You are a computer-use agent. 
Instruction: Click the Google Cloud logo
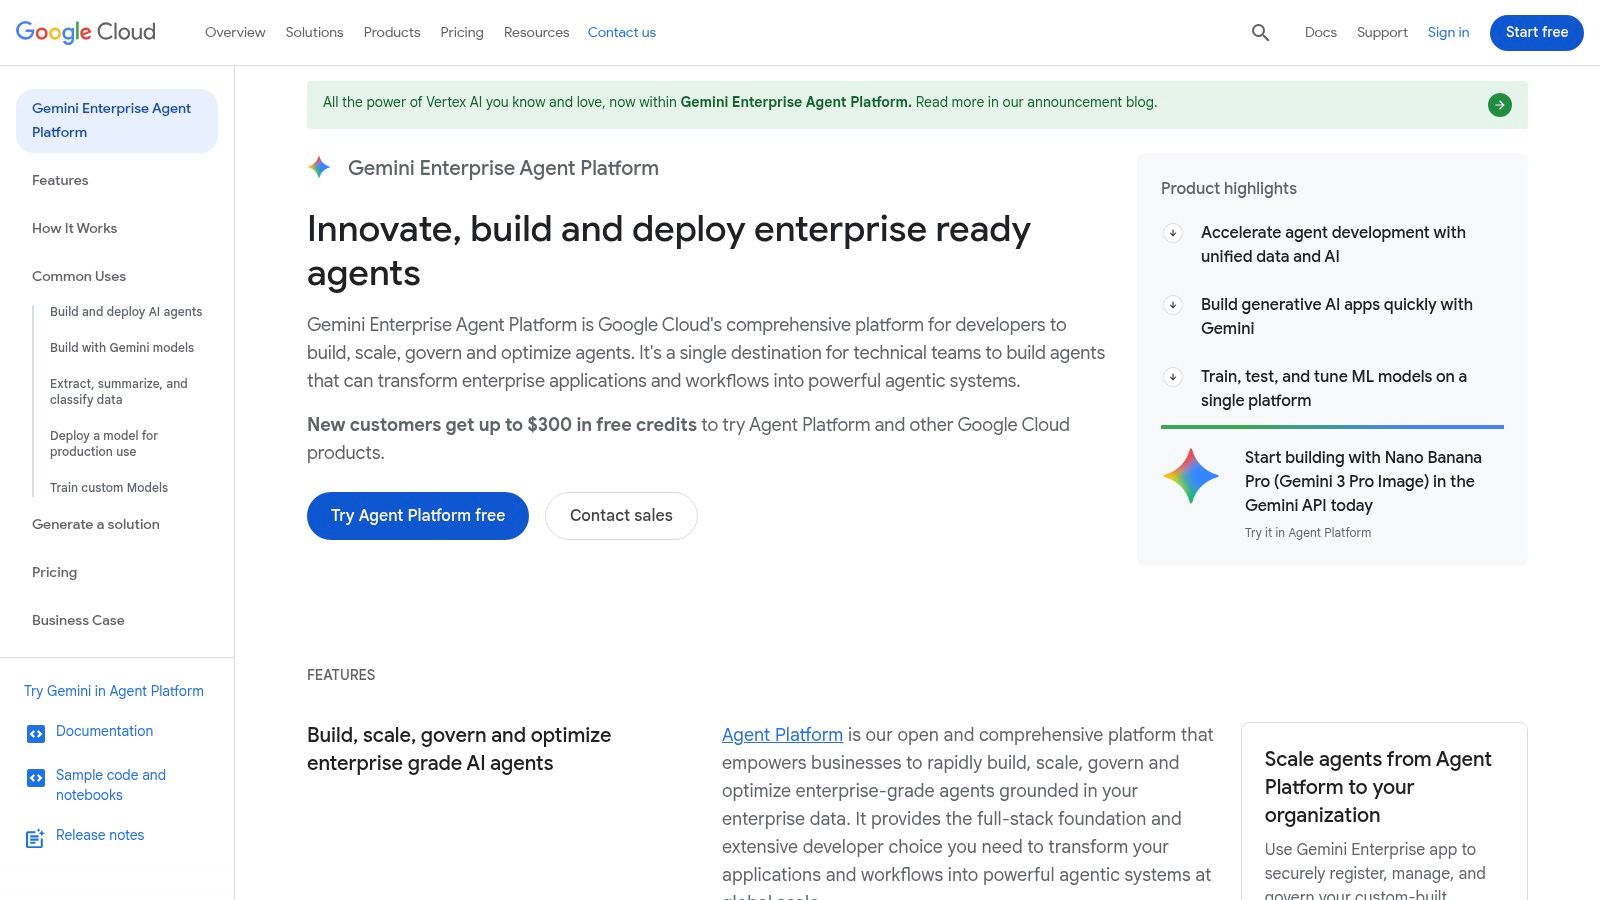(x=85, y=31)
